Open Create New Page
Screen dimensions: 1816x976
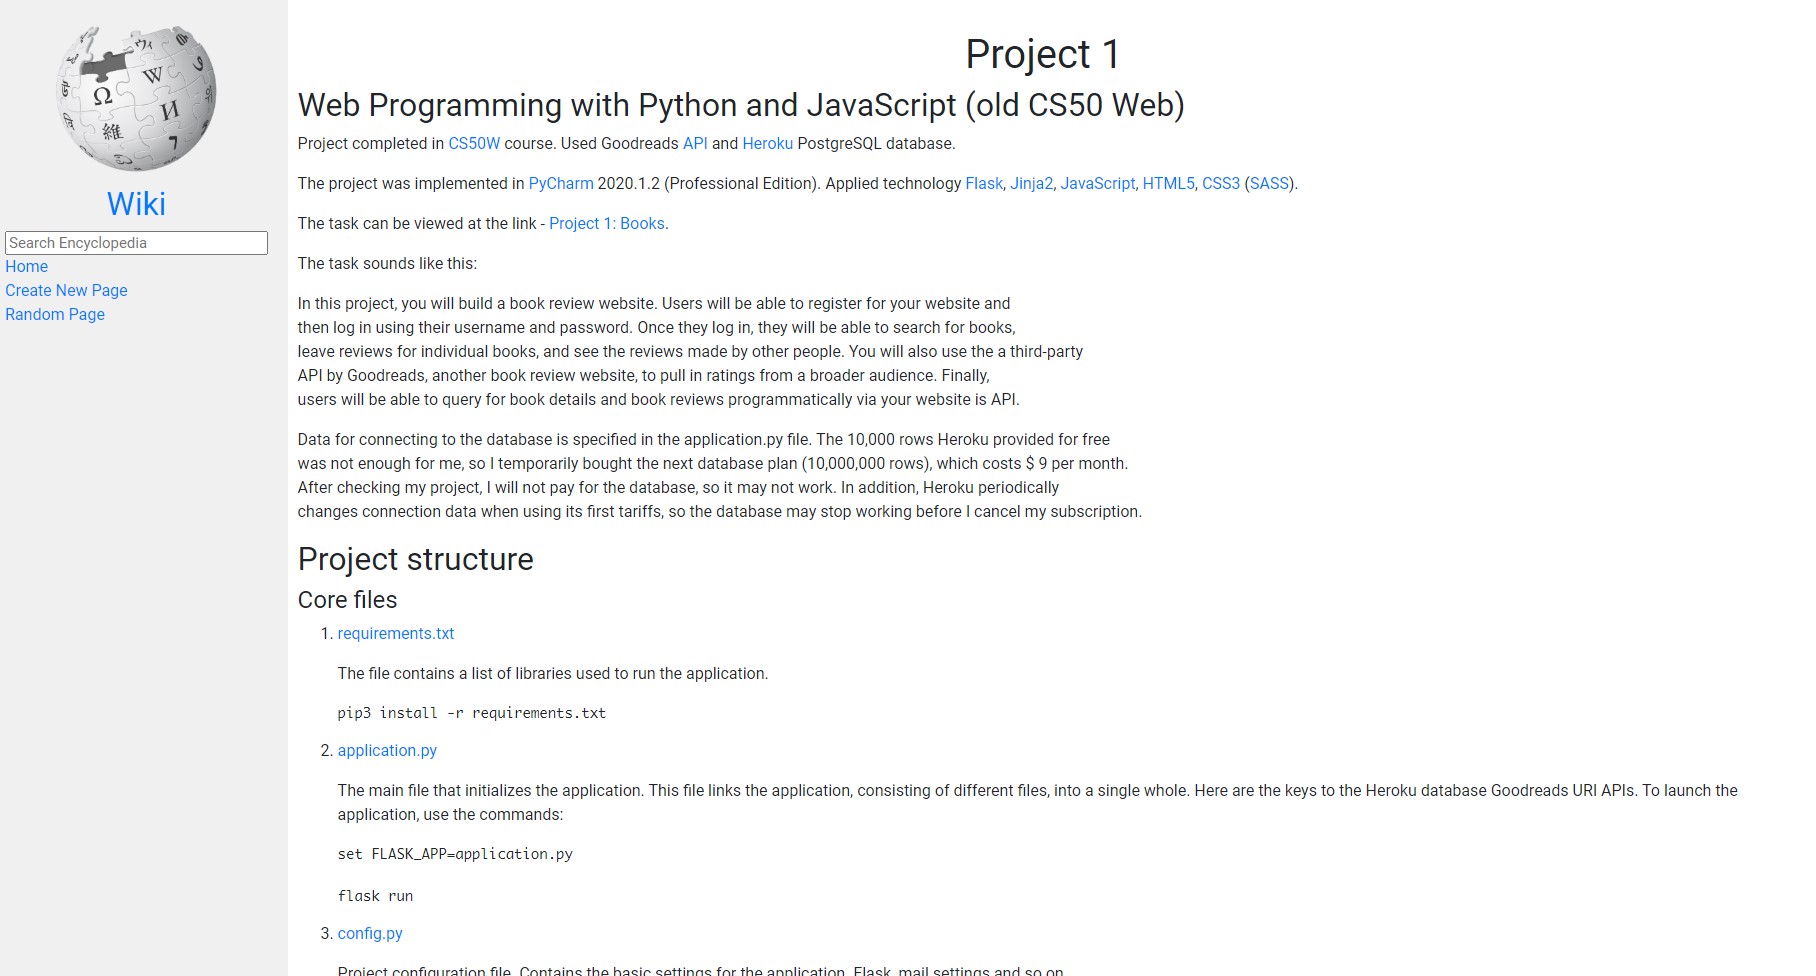point(66,291)
